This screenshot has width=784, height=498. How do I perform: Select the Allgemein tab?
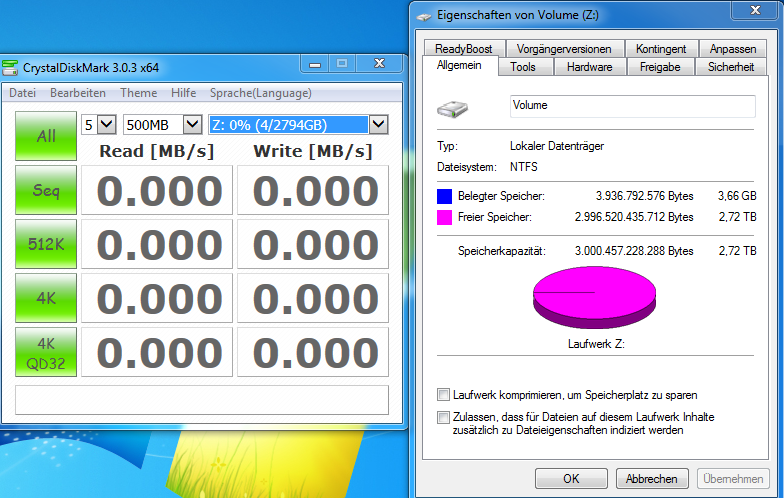click(459, 65)
